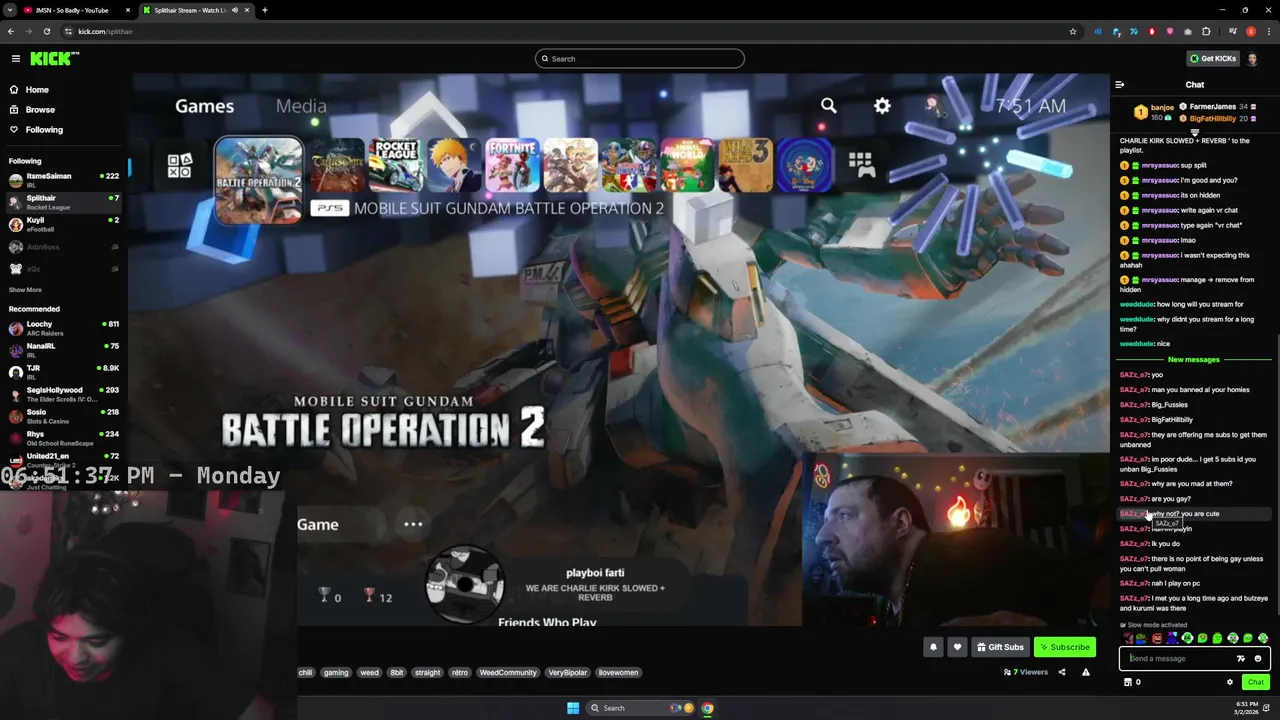
Task: Open Browse in the sidebar
Action: point(40,110)
